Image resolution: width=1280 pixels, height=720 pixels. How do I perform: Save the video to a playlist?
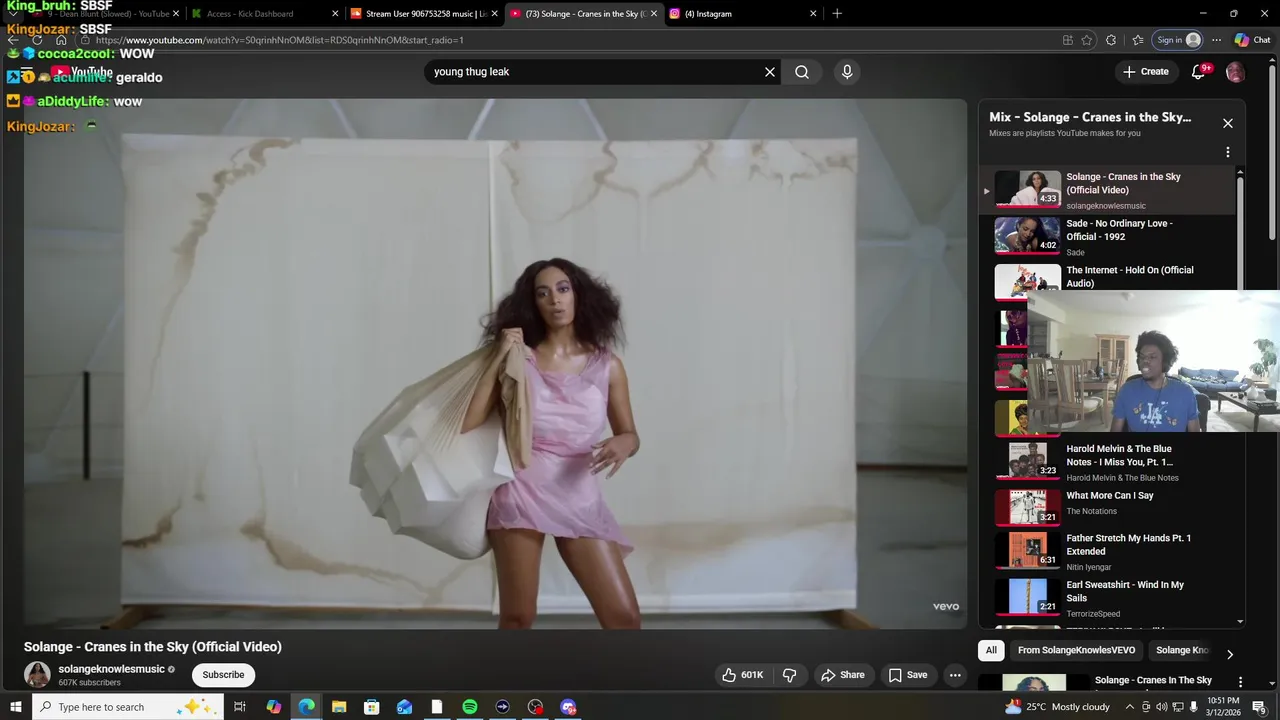point(908,675)
